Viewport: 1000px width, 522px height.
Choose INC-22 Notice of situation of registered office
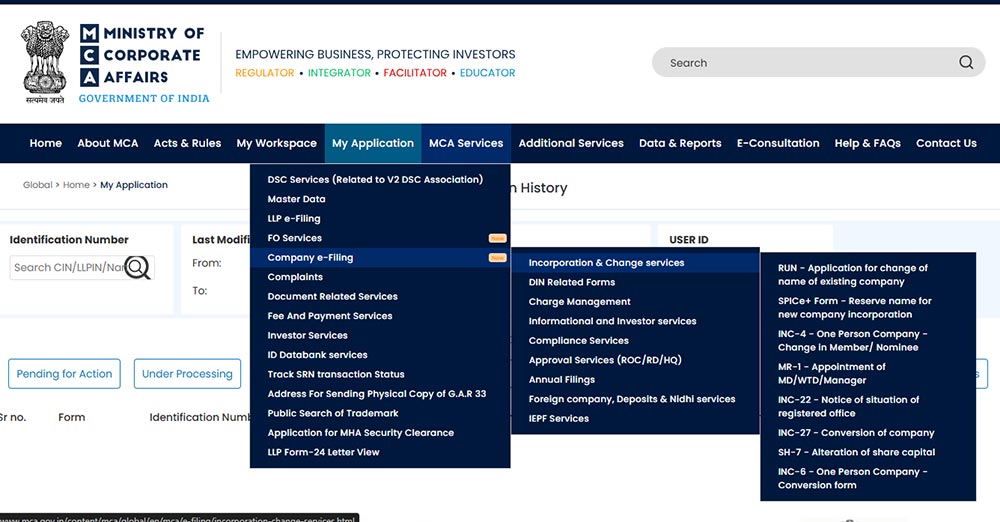848,406
